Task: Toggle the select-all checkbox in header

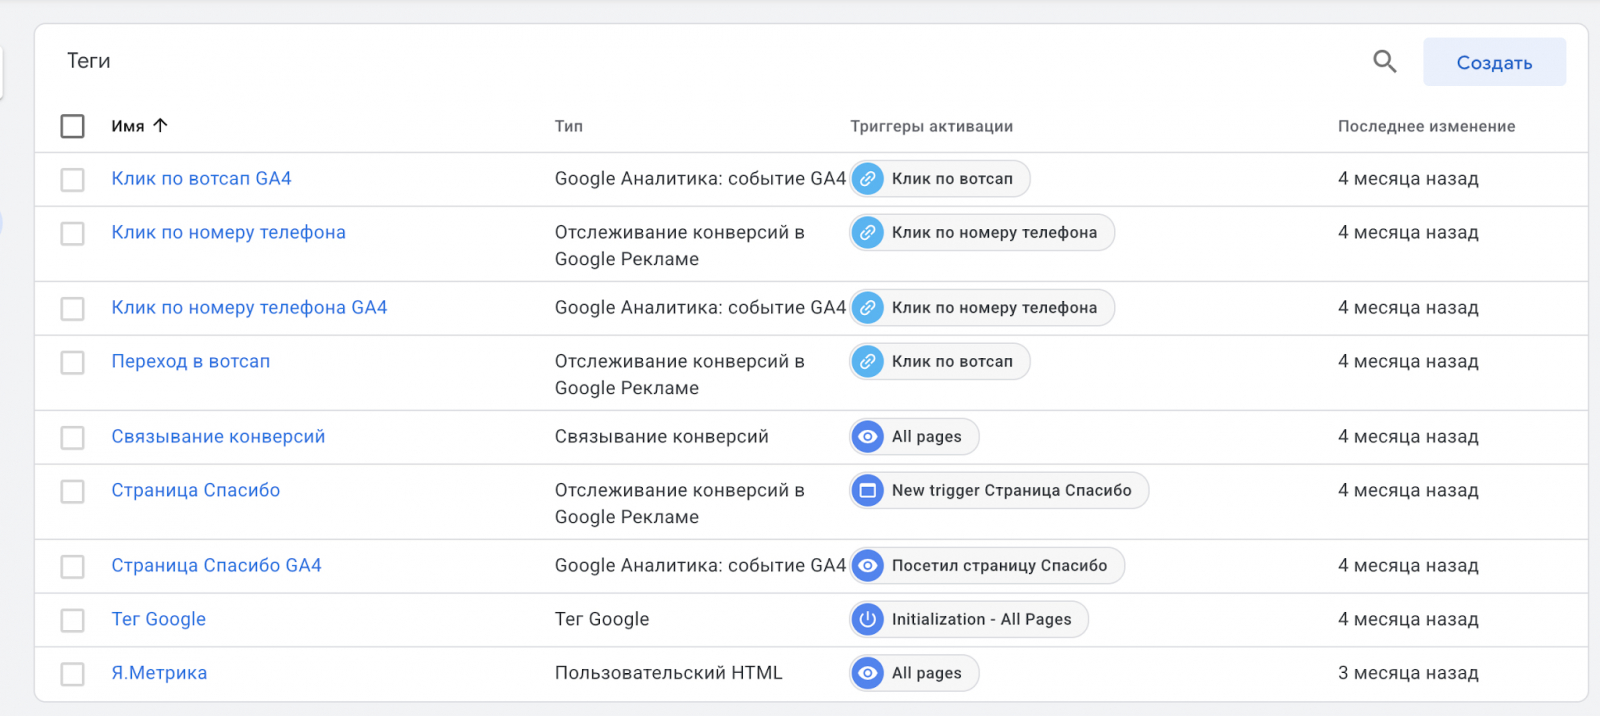Action: point(73,127)
